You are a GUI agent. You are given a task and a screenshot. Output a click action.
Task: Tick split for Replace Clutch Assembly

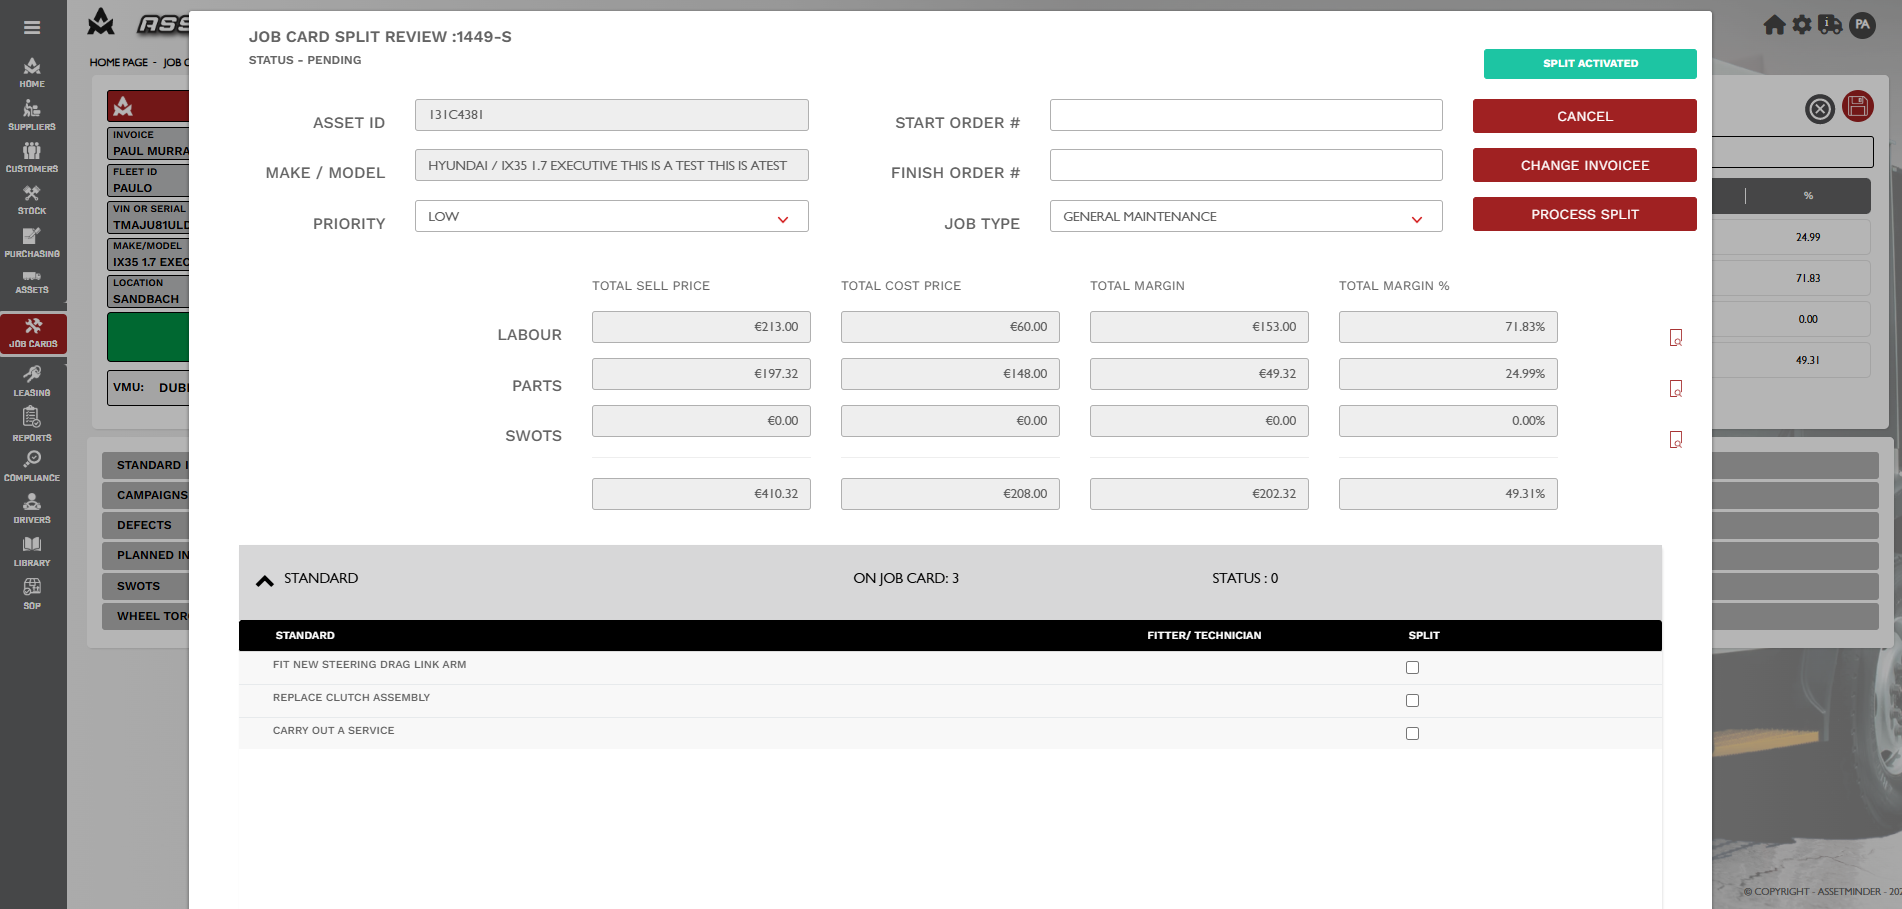point(1412,700)
